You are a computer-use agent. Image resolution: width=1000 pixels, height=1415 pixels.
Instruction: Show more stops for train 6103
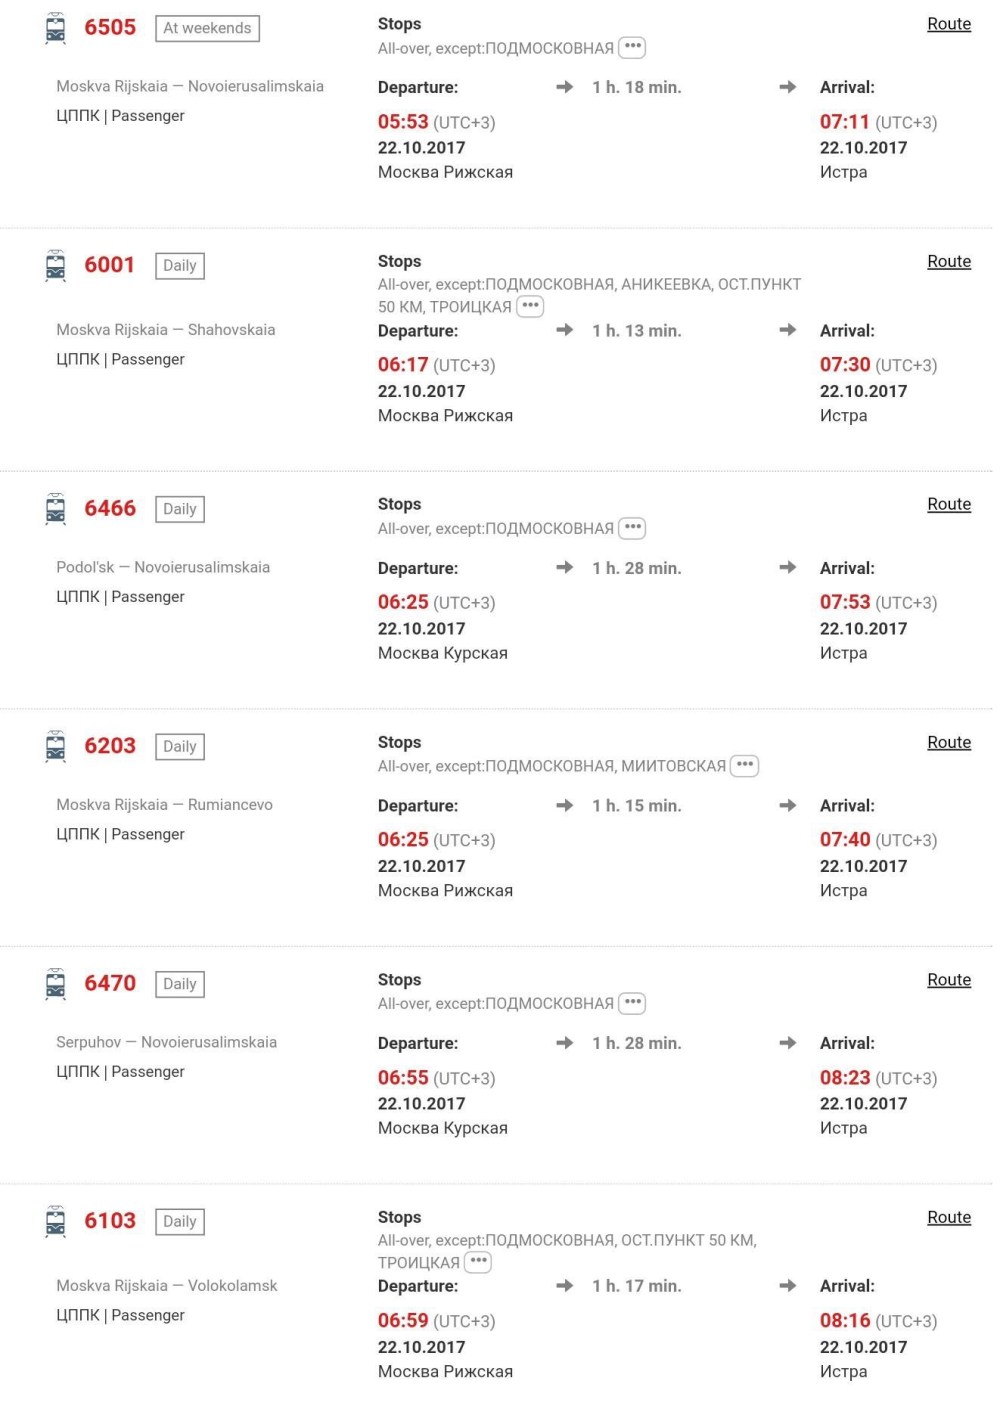click(x=478, y=1262)
